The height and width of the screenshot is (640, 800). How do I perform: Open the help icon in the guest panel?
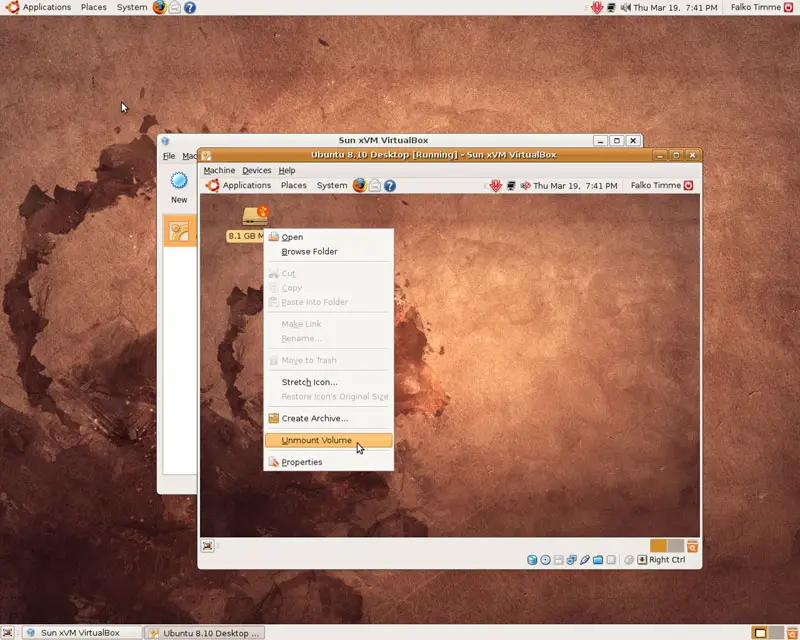point(390,186)
